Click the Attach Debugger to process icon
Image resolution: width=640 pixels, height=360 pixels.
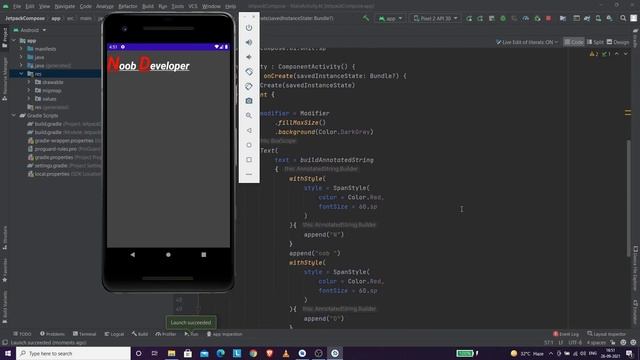[x=537, y=18]
